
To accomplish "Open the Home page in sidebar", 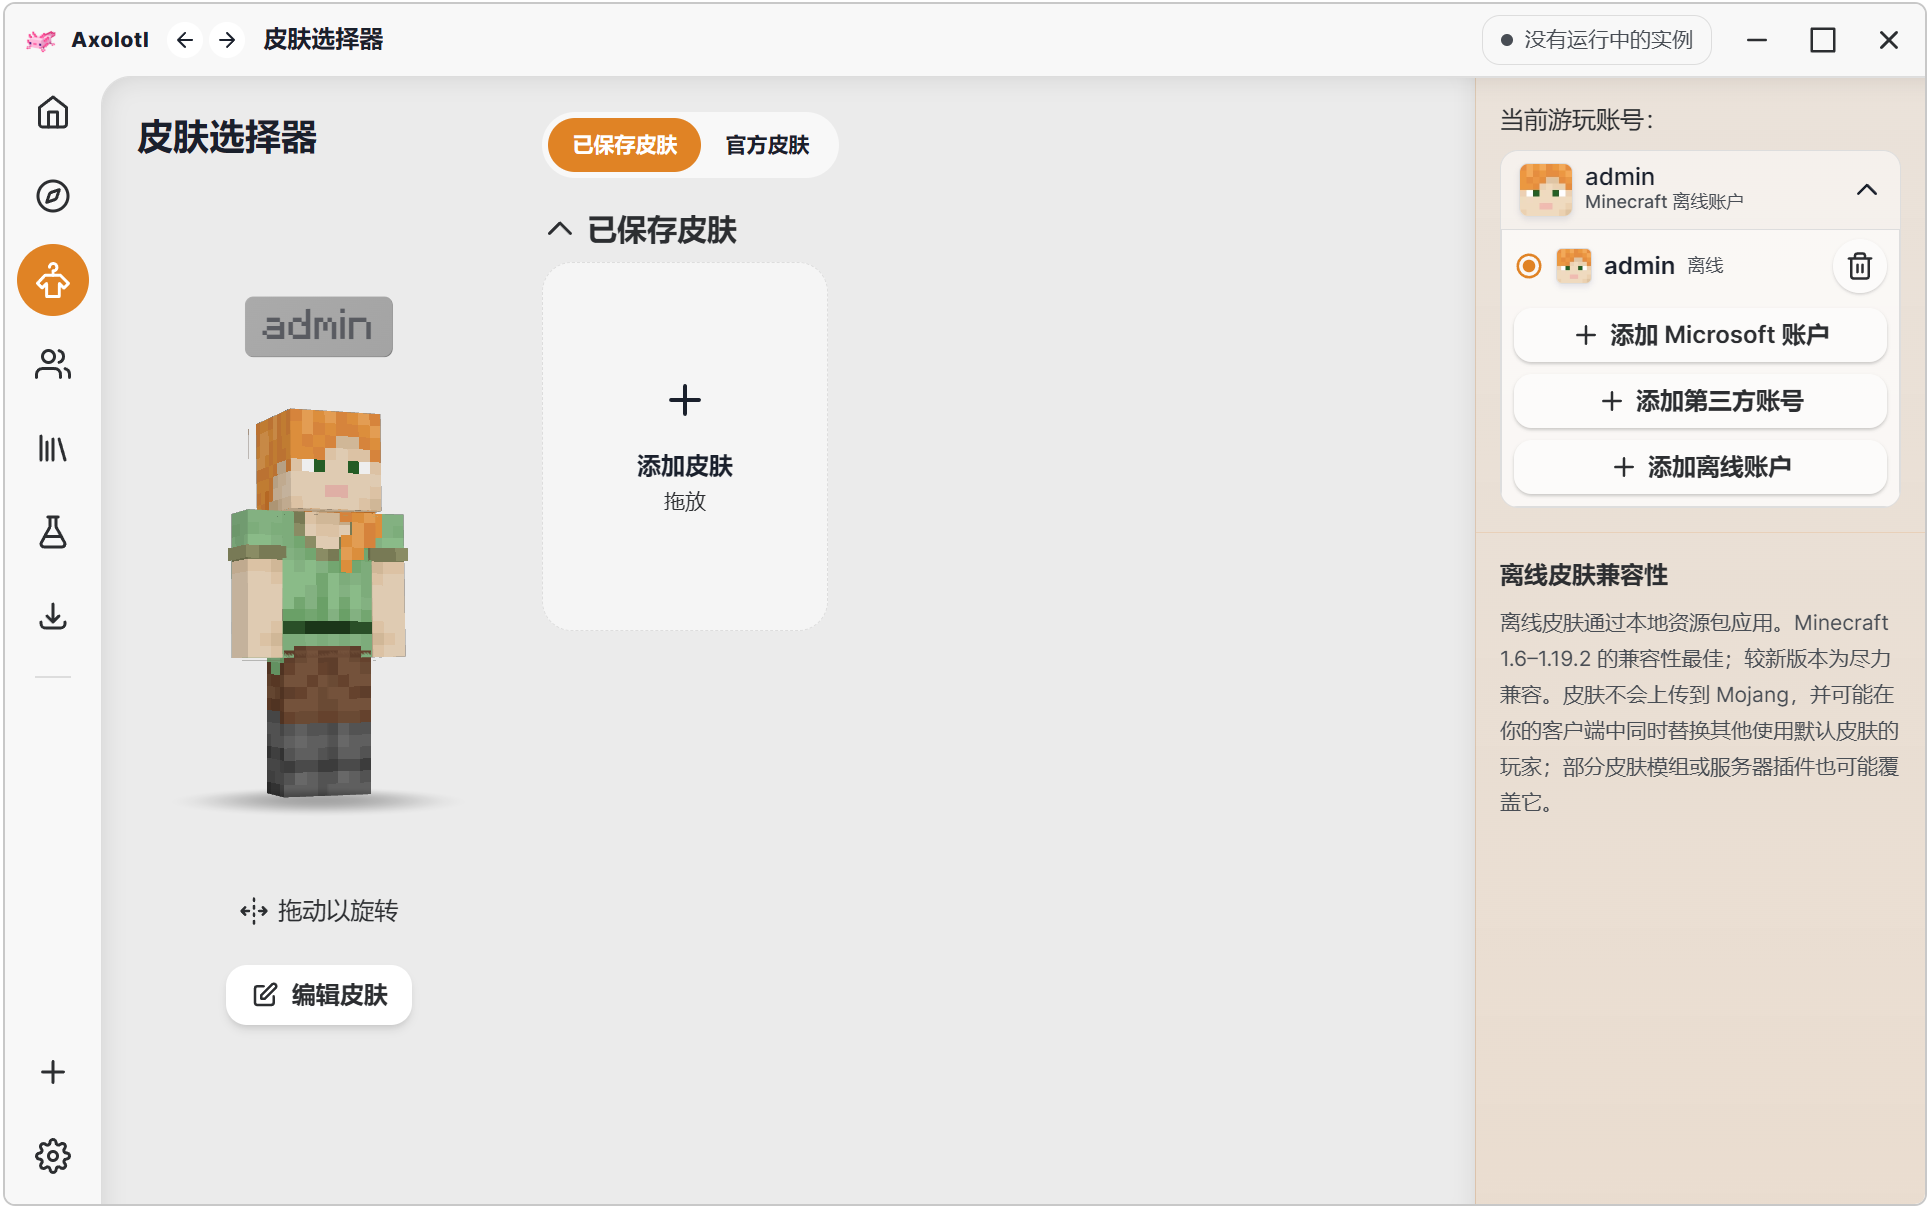I will 53,112.
